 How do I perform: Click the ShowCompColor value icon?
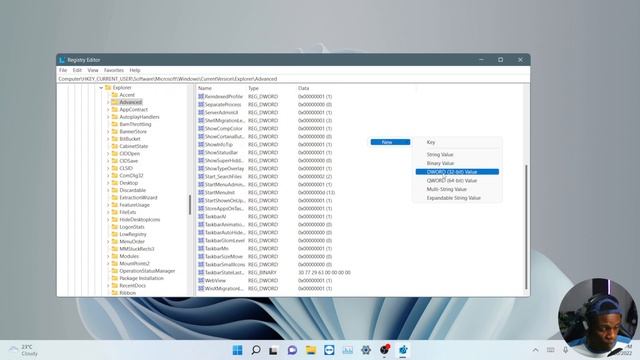click(201, 128)
